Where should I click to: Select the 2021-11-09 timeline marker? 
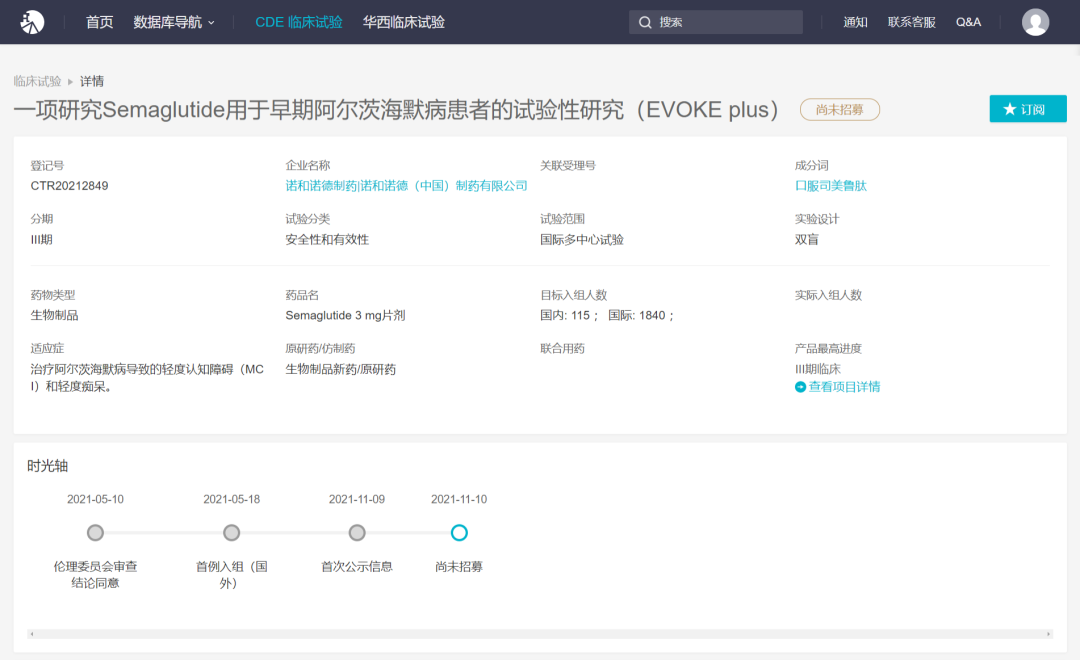click(x=357, y=533)
